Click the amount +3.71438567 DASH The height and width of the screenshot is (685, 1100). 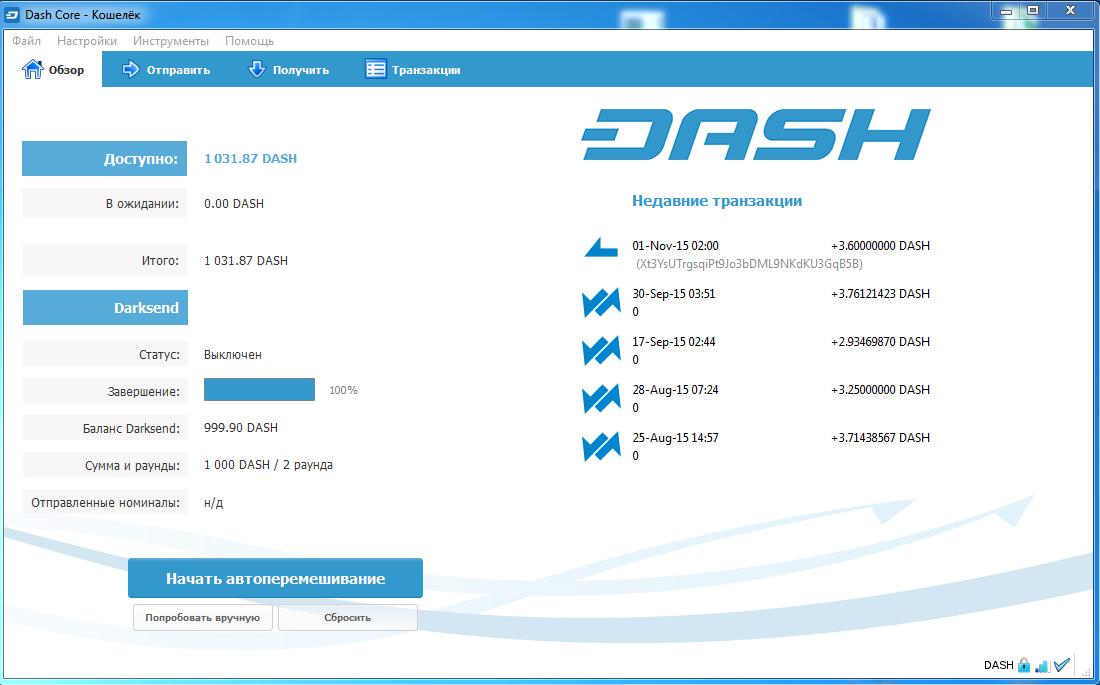880,437
